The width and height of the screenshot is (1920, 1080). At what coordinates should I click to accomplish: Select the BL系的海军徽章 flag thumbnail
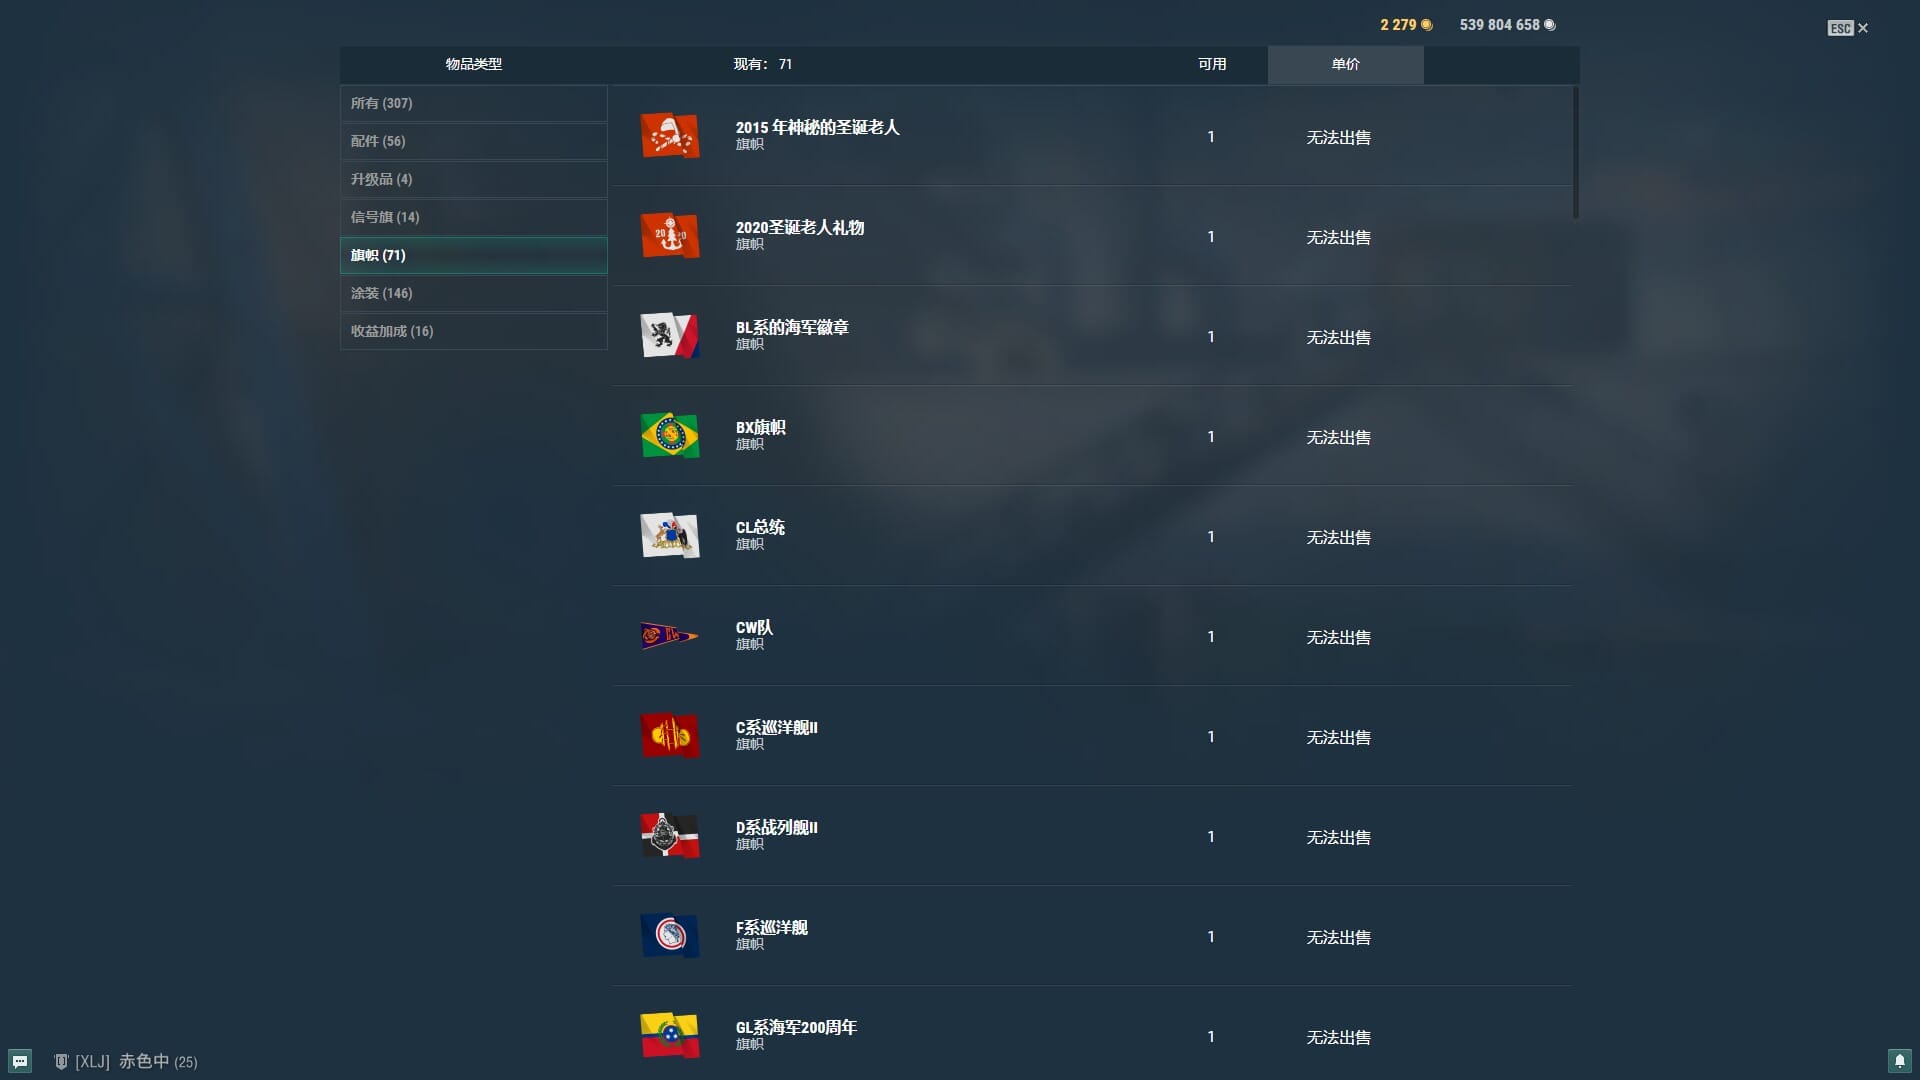click(x=669, y=336)
